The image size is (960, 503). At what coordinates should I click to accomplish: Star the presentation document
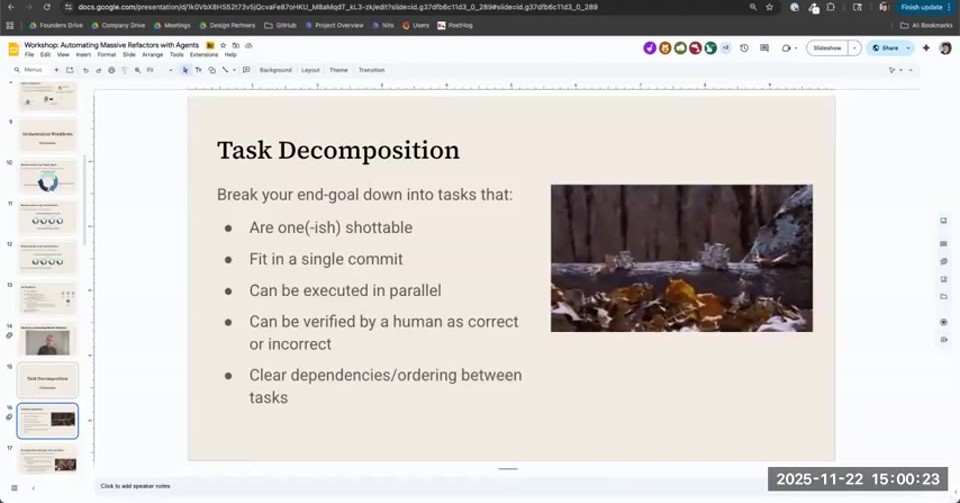(223, 45)
